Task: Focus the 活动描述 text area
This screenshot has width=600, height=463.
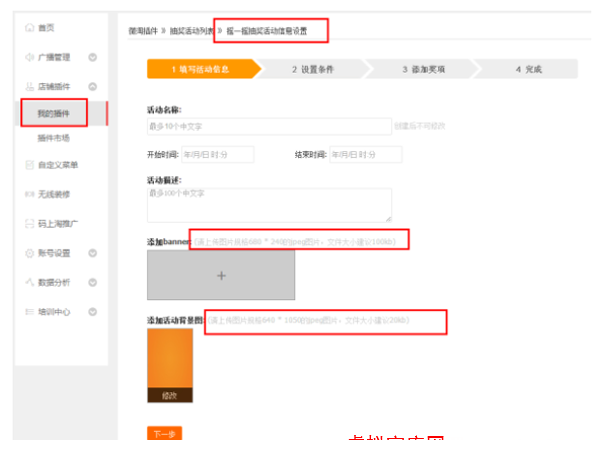Action: click(x=269, y=205)
